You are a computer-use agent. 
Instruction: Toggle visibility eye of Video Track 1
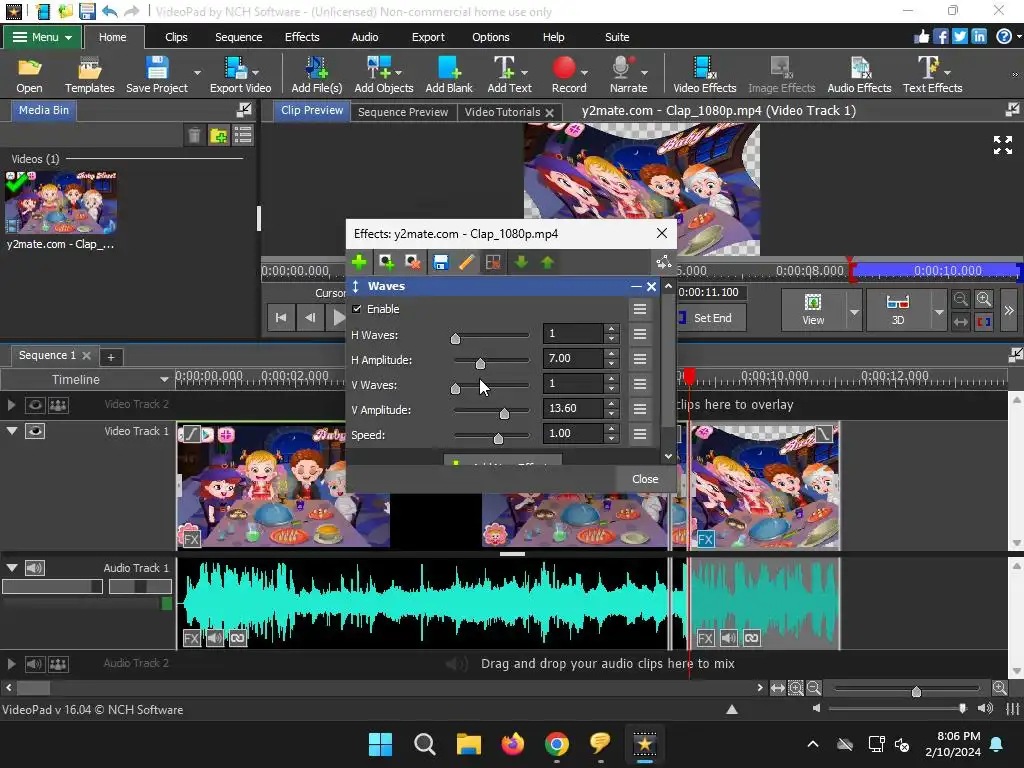(x=35, y=431)
